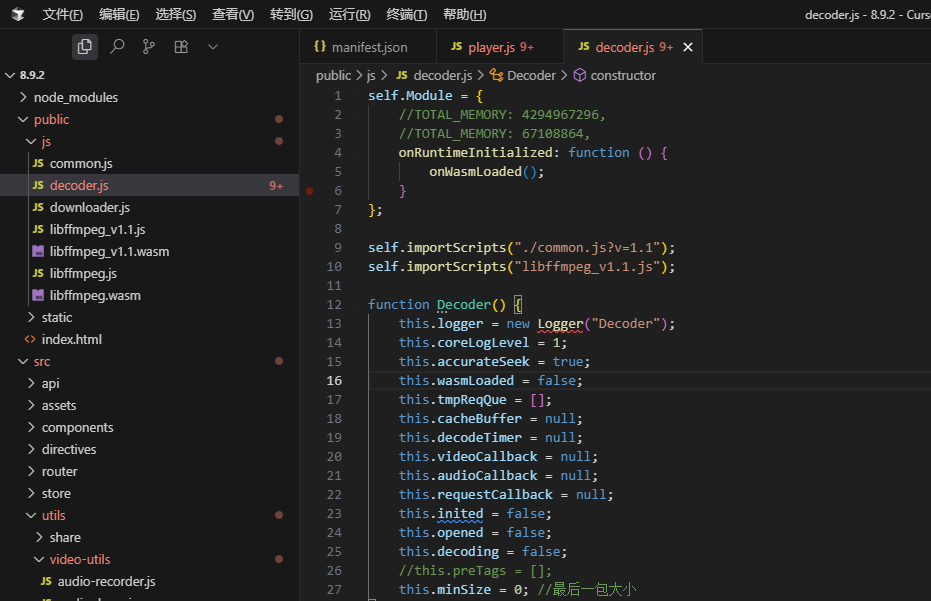The width and height of the screenshot is (931, 601).
Task: Click the js breadcrumb segment
Action: 370,75
